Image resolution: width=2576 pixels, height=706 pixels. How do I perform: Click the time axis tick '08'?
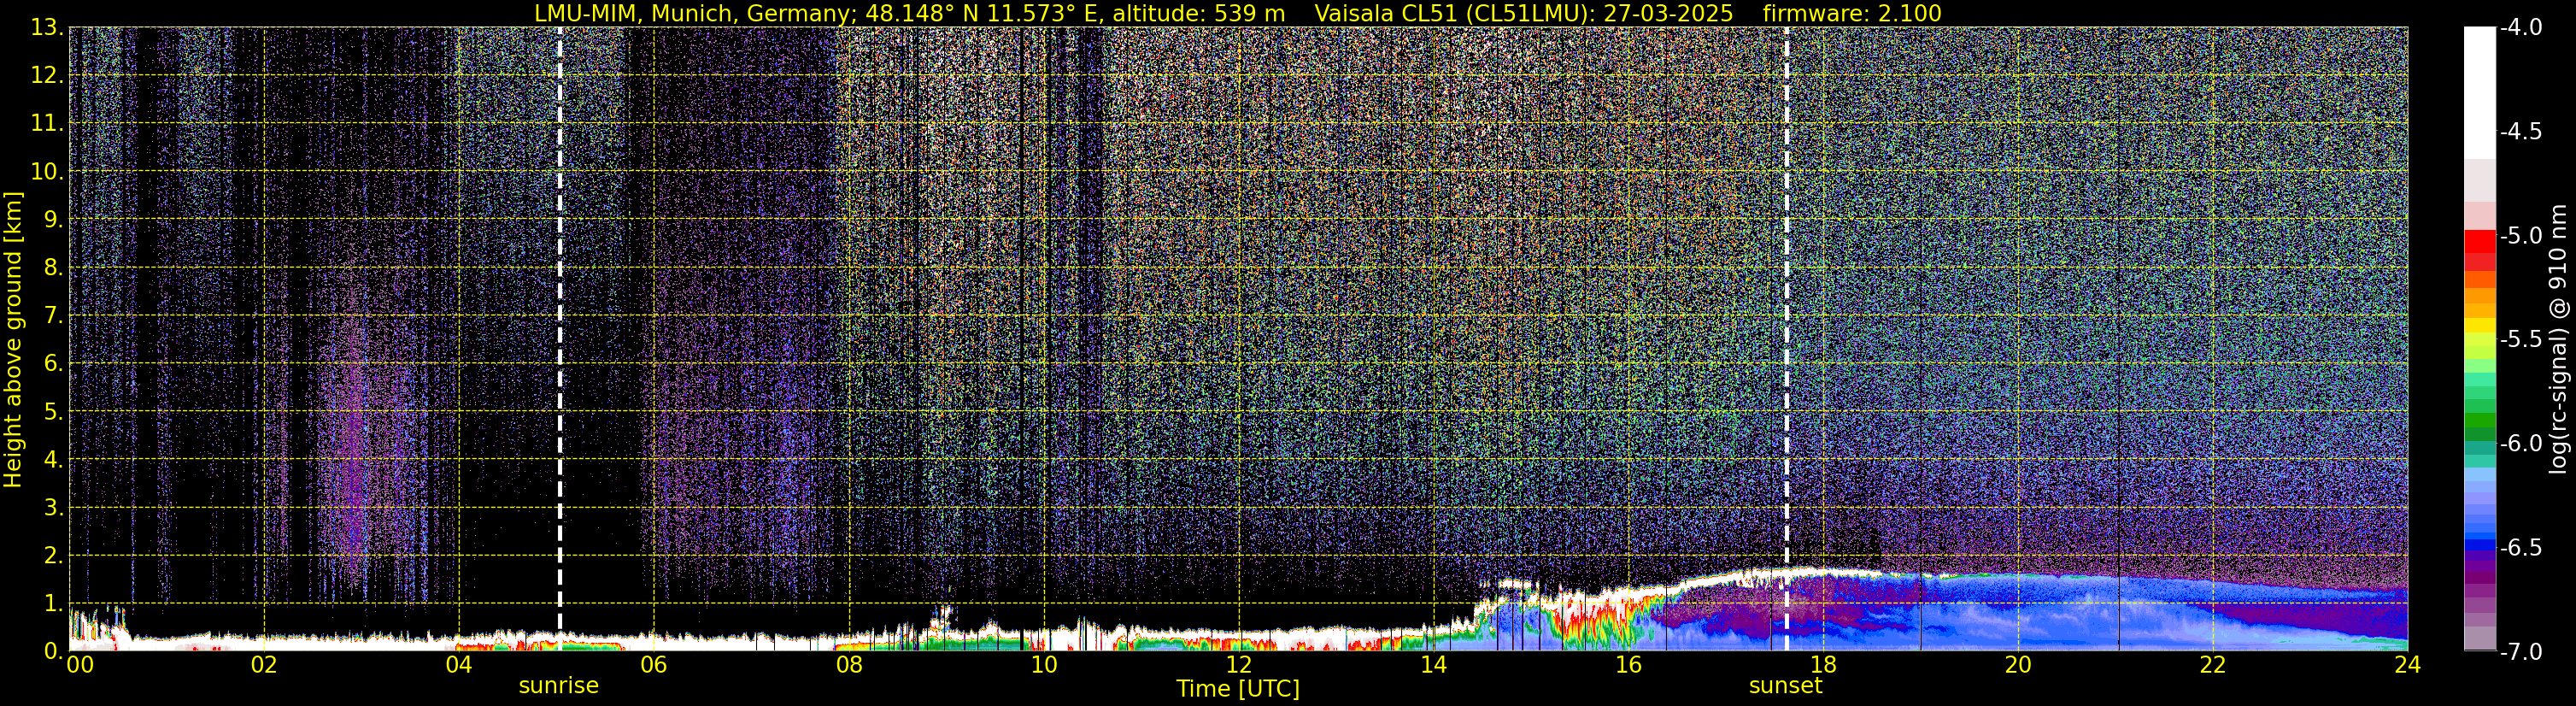coord(848,664)
